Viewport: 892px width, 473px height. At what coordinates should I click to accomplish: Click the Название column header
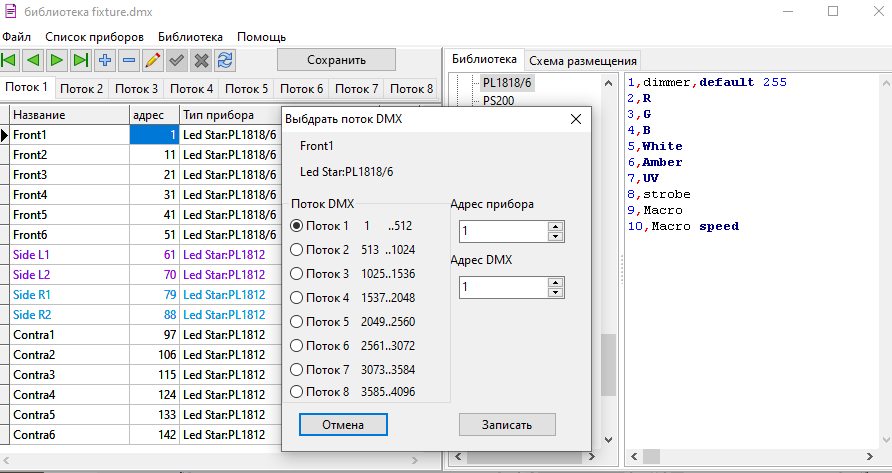pyautogui.click(x=70, y=115)
